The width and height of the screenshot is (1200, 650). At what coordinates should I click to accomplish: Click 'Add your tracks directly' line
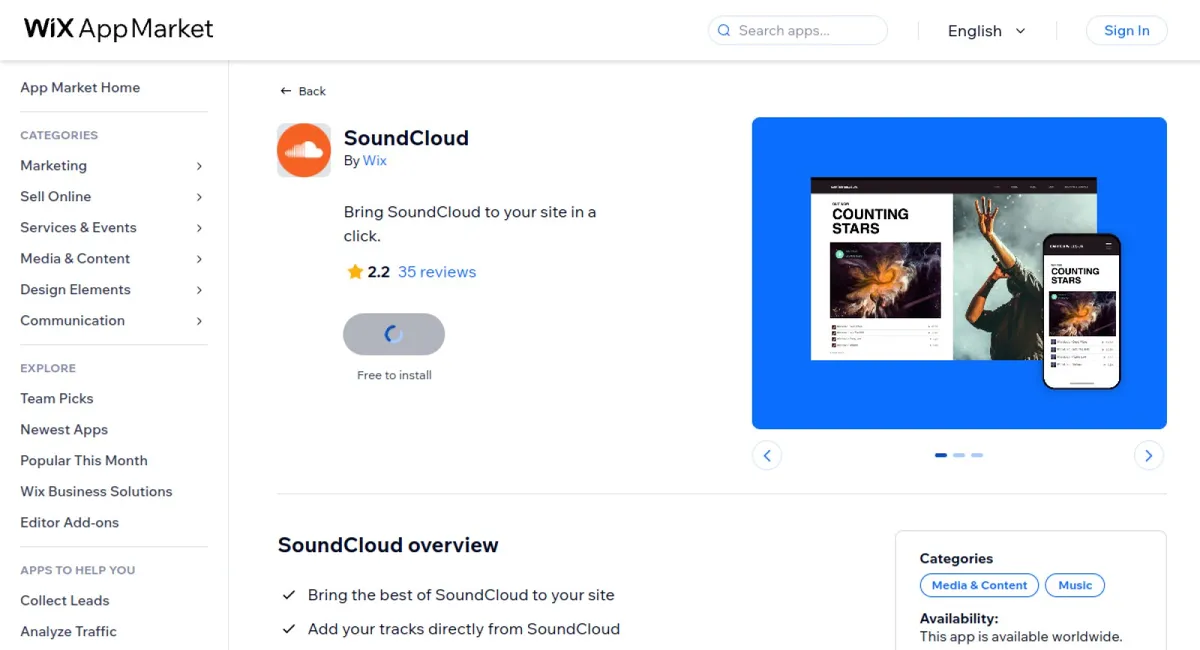tap(464, 629)
